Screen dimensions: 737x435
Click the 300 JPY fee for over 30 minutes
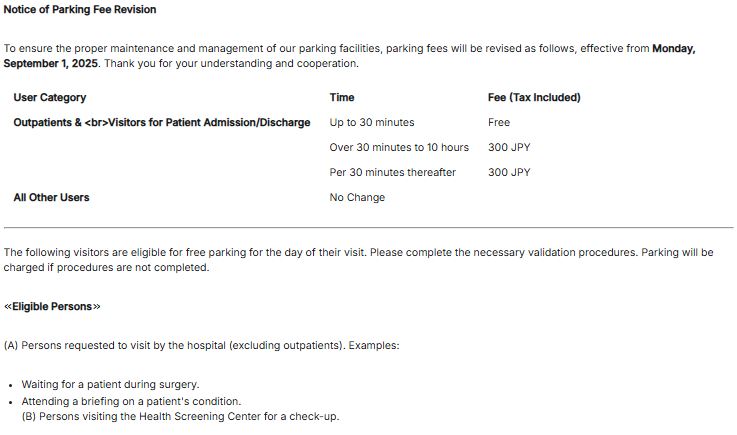tap(509, 147)
